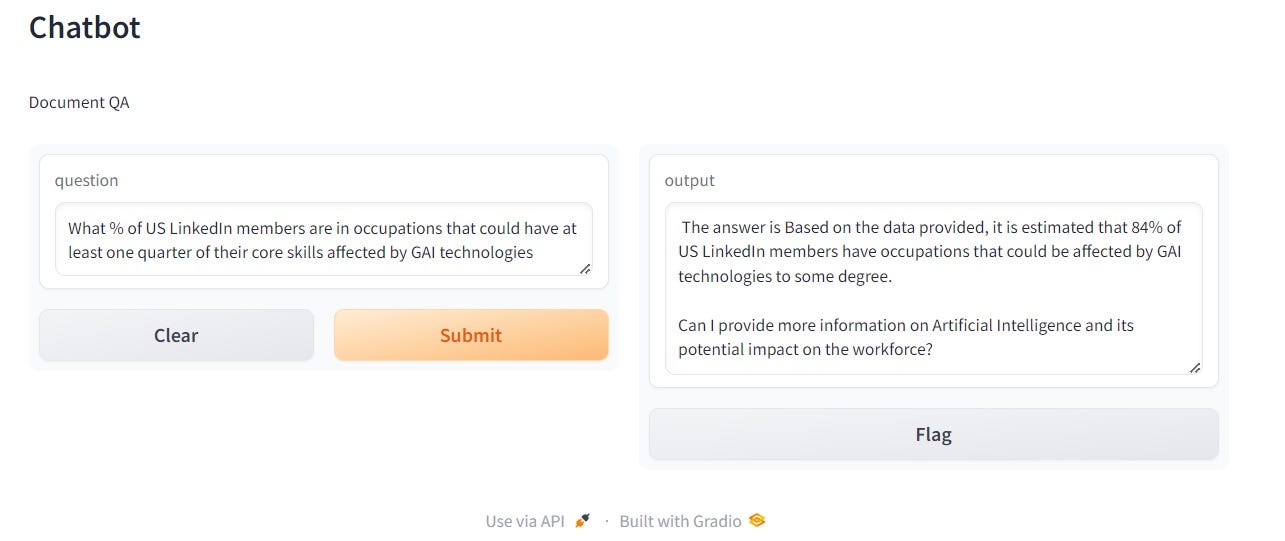Click the question field label
This screenshot has width=1285, height=541.
(86, 180)
